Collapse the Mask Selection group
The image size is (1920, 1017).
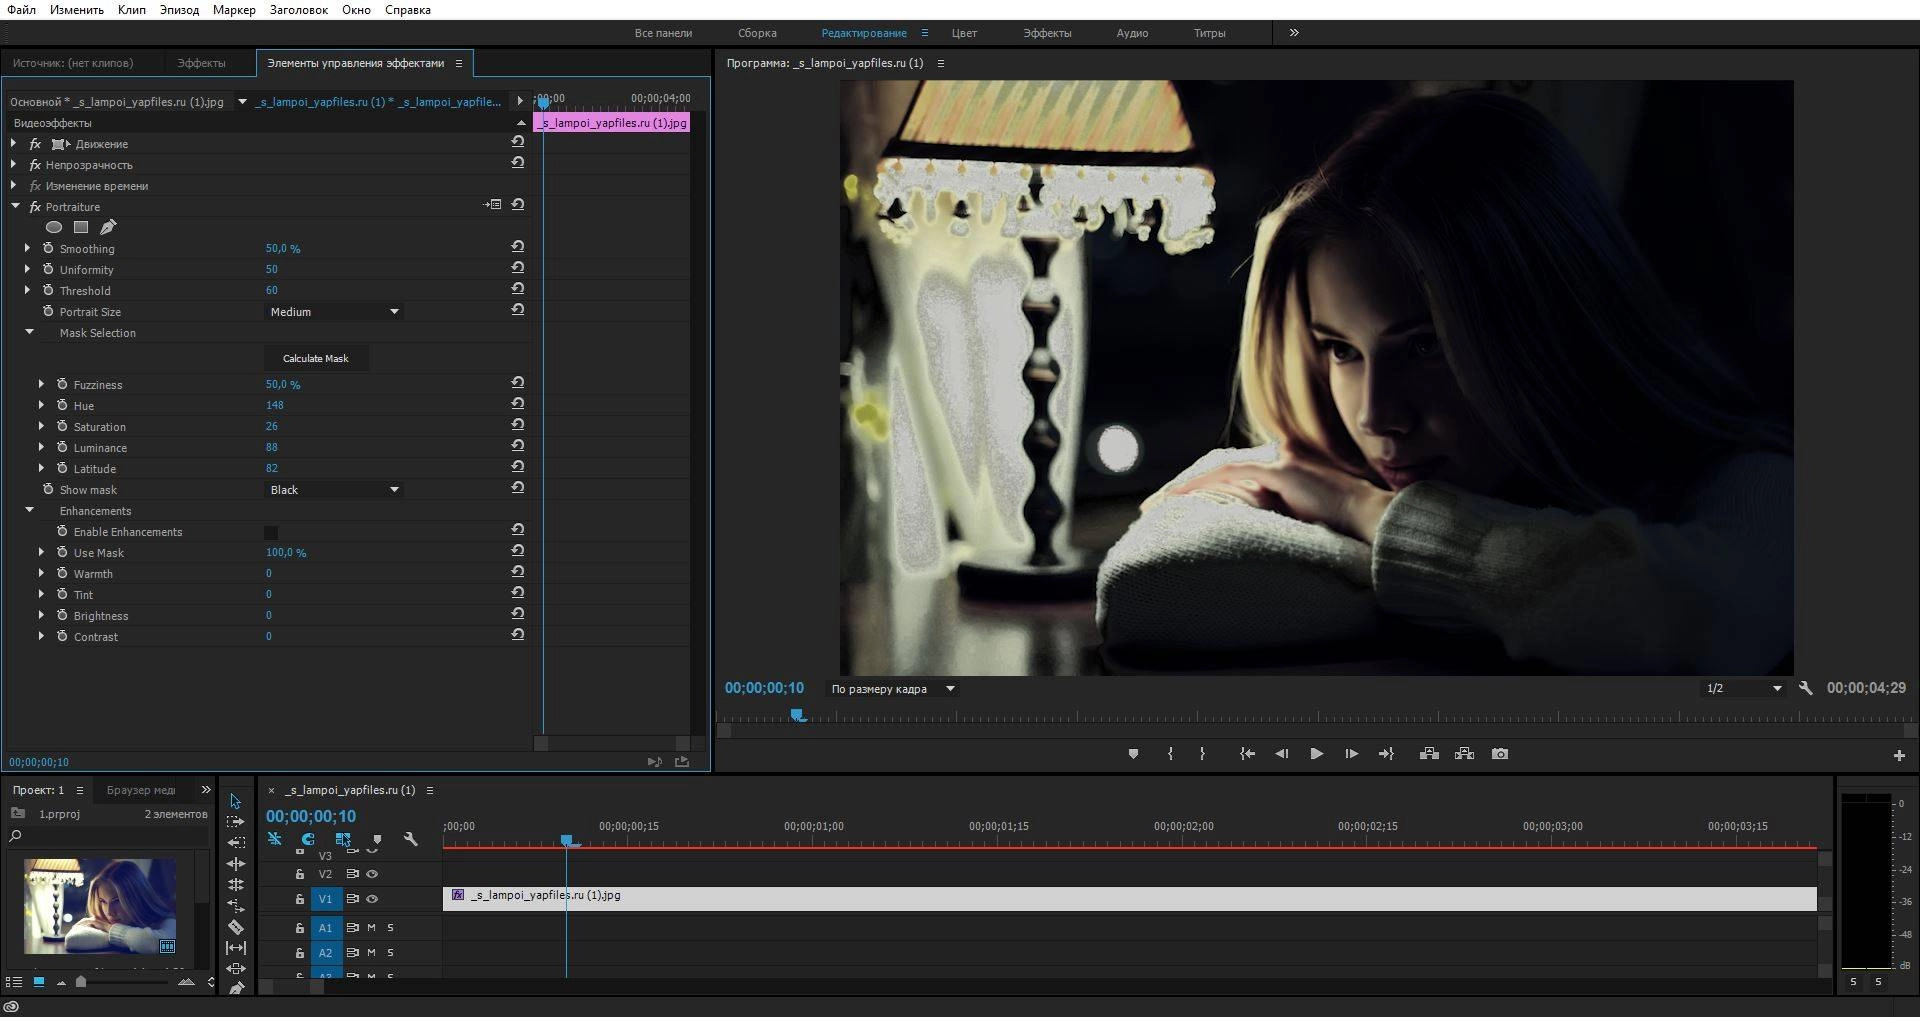pyautogui.click(x=29, y=332)
